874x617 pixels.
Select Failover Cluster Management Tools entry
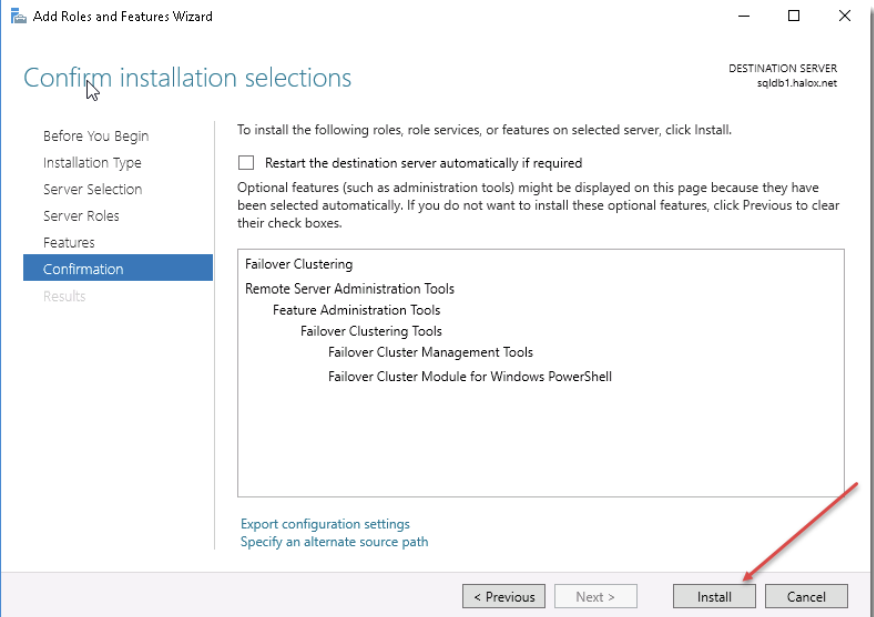coord(430,352)
